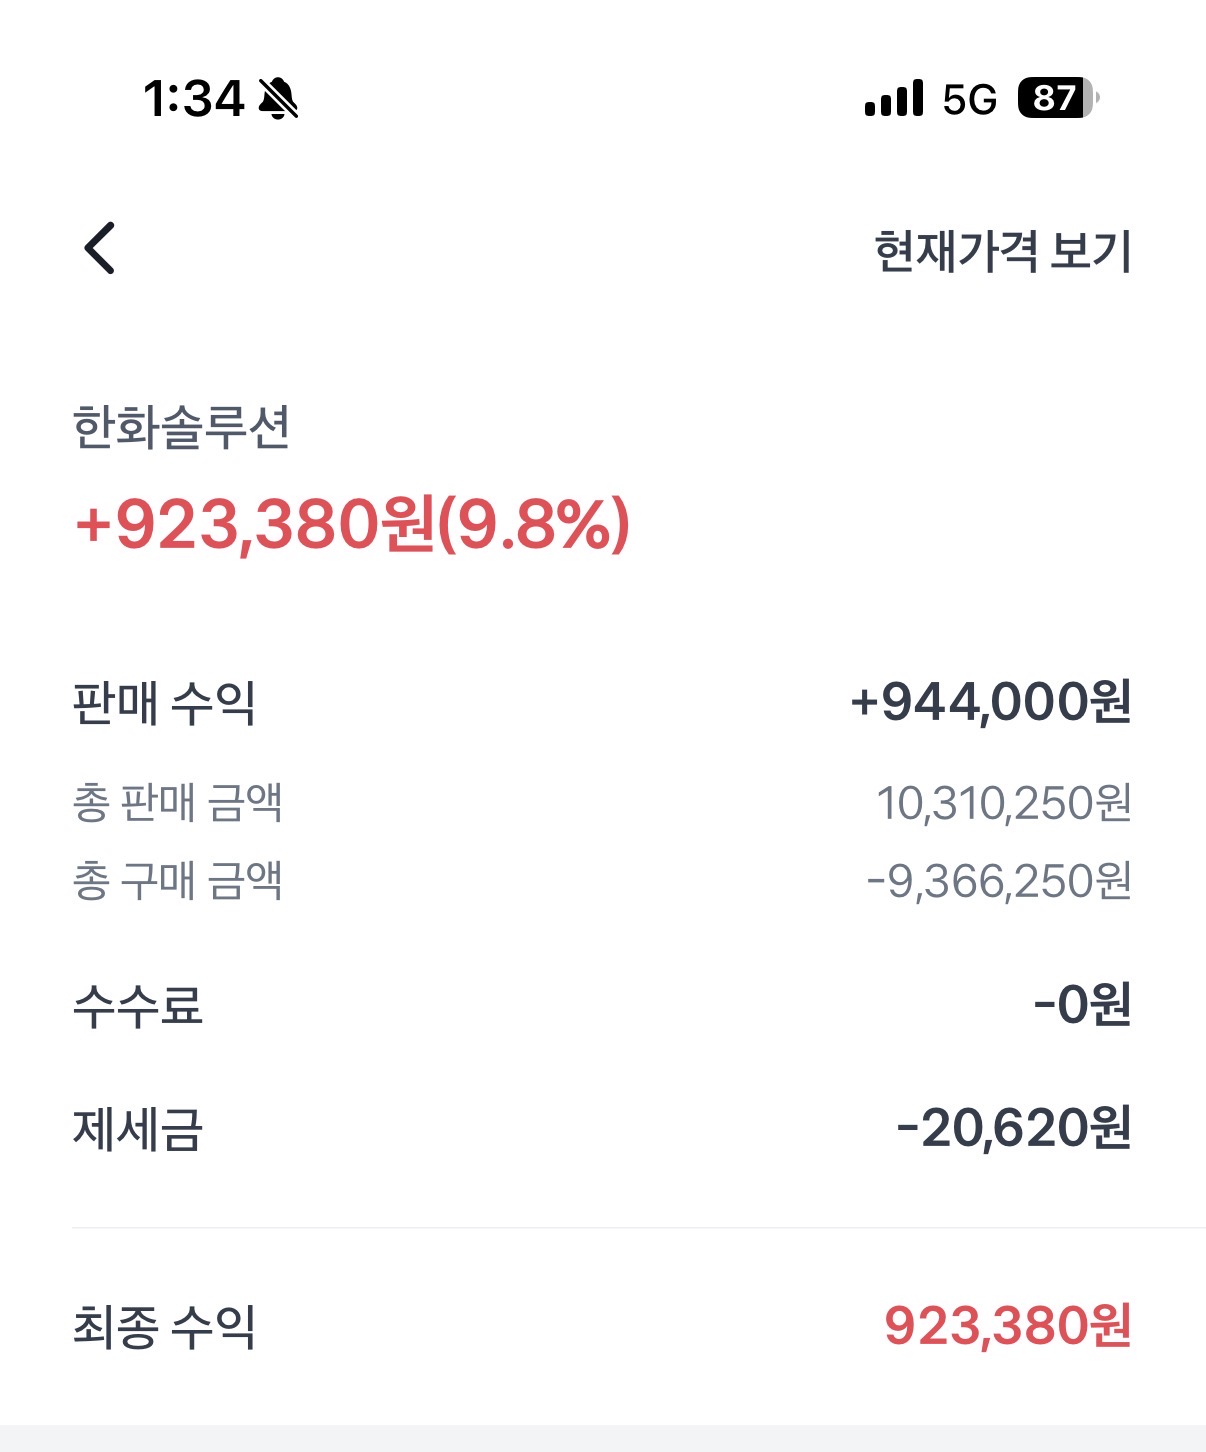Tap the silent mode bell icon

(279, 98)
